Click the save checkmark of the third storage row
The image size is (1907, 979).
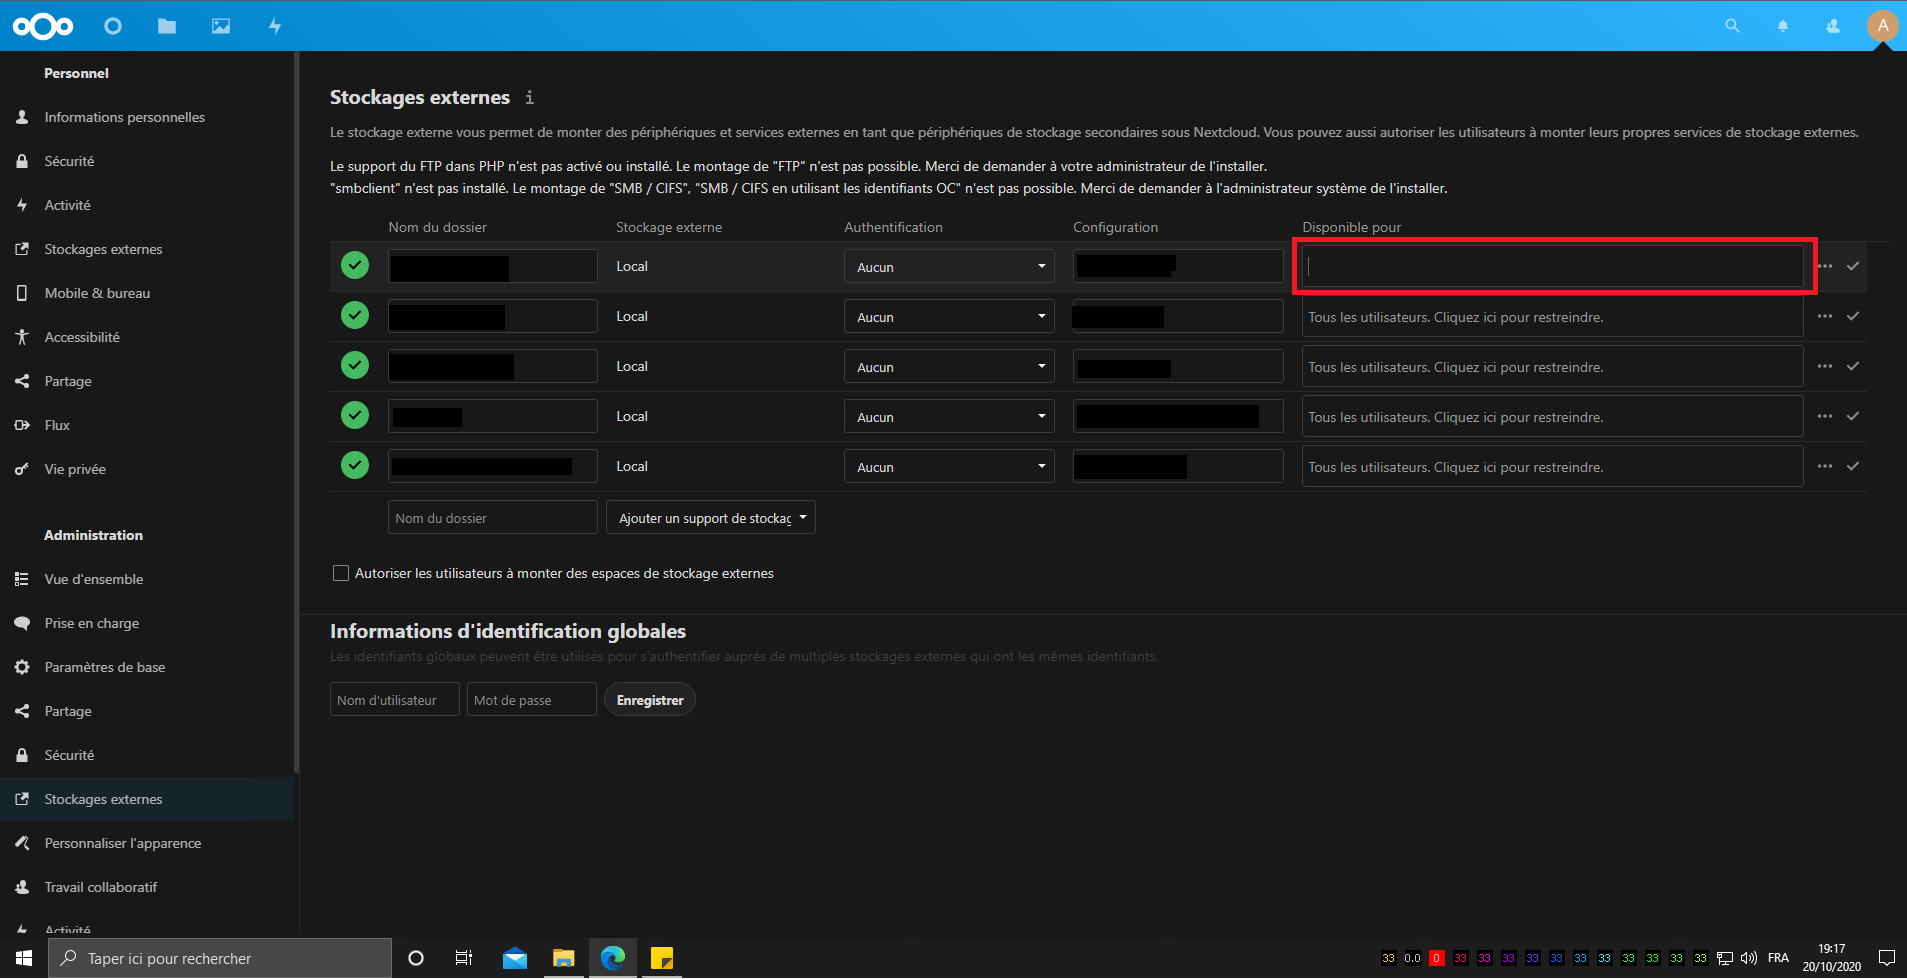(1853, 366)
